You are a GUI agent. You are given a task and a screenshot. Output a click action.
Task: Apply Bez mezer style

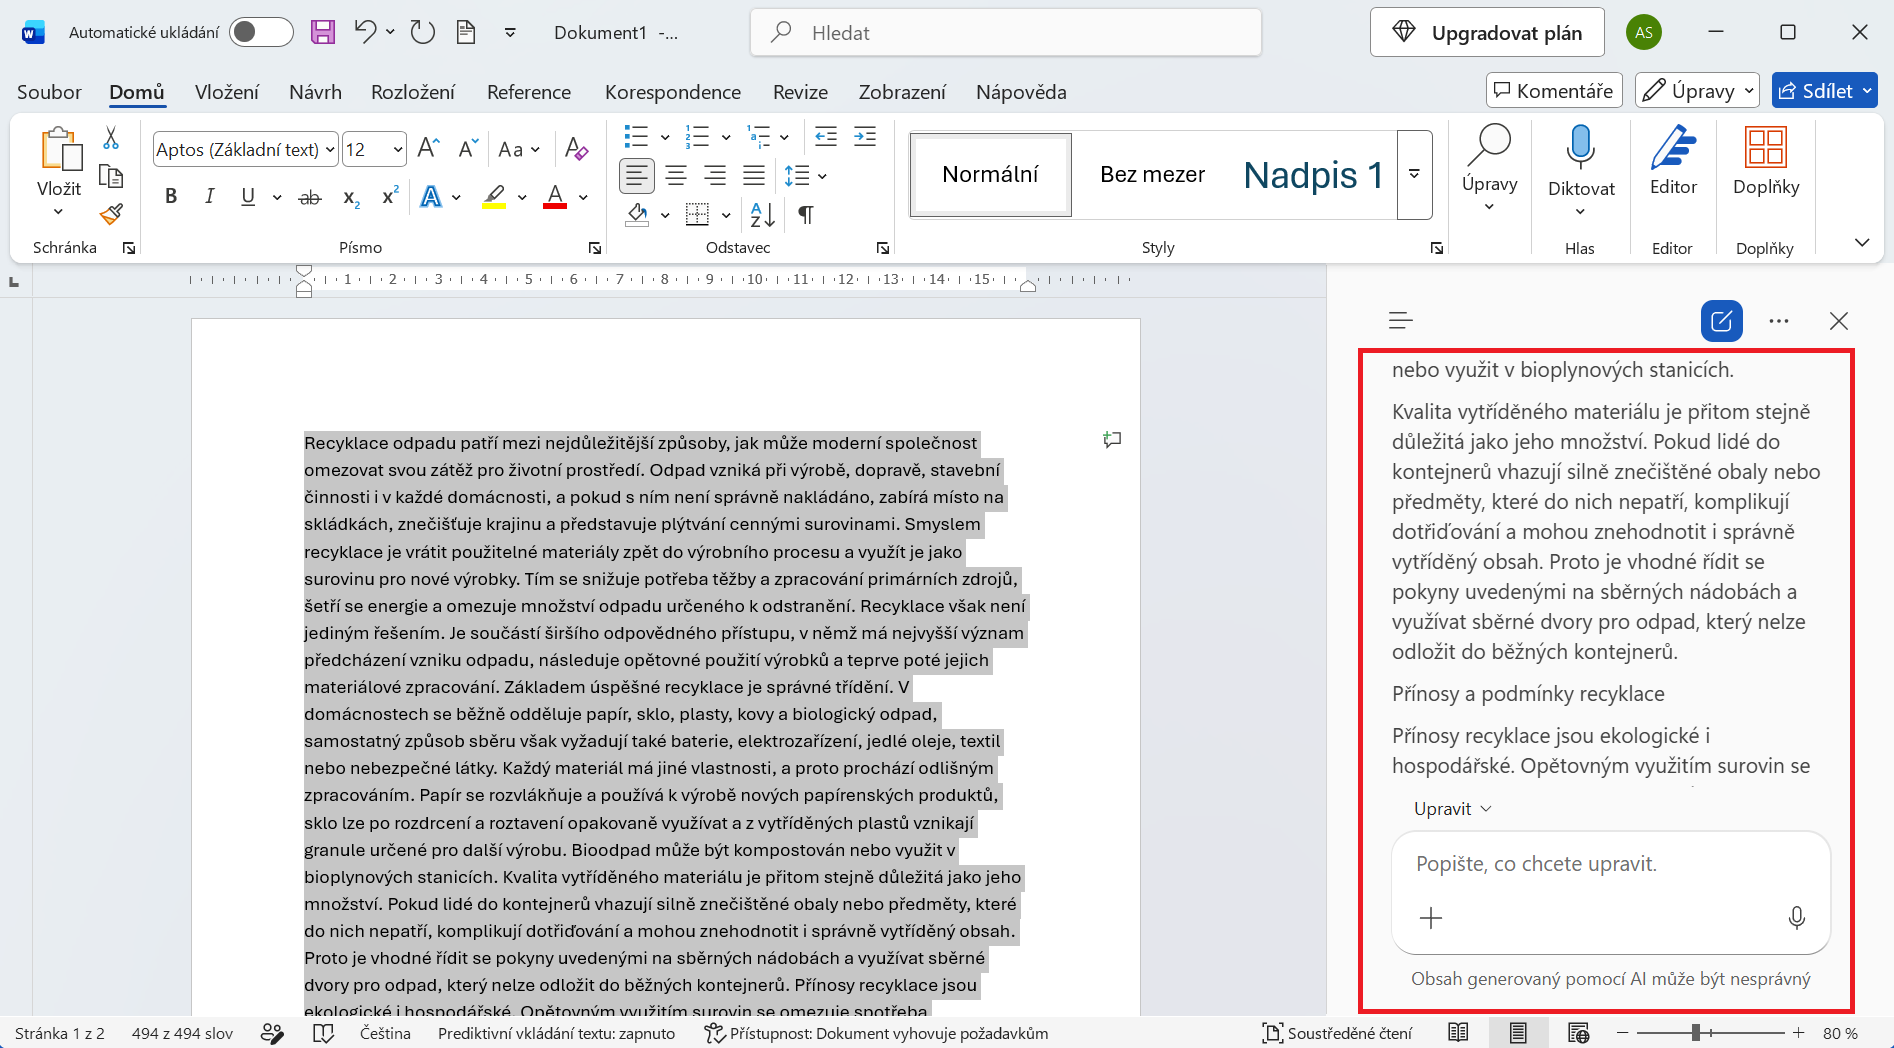(1152, 175)
